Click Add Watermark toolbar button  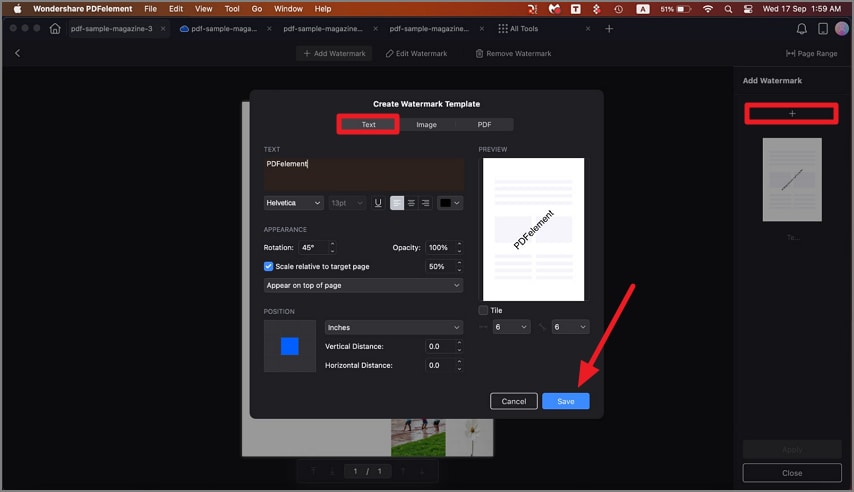[x=334, y=53]
